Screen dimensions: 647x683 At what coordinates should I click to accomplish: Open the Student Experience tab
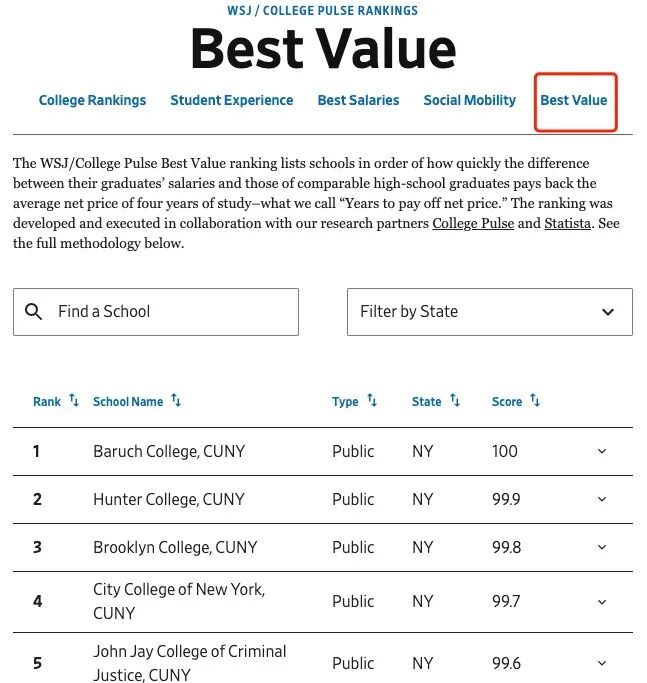[232, 100]
